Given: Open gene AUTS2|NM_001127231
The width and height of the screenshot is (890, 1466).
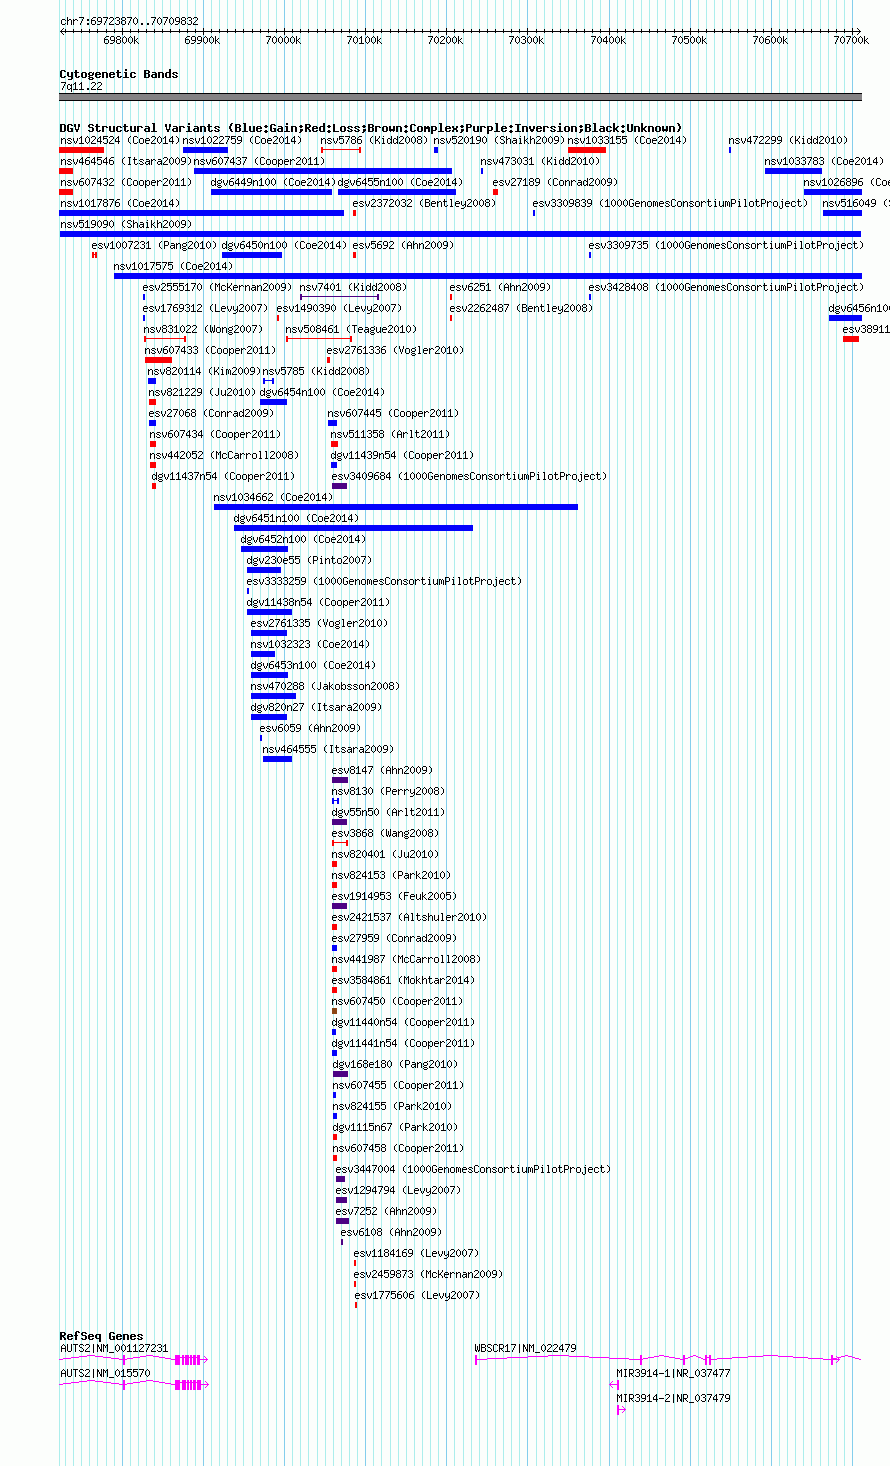Looking at the screenshot, I should 114,1348.
